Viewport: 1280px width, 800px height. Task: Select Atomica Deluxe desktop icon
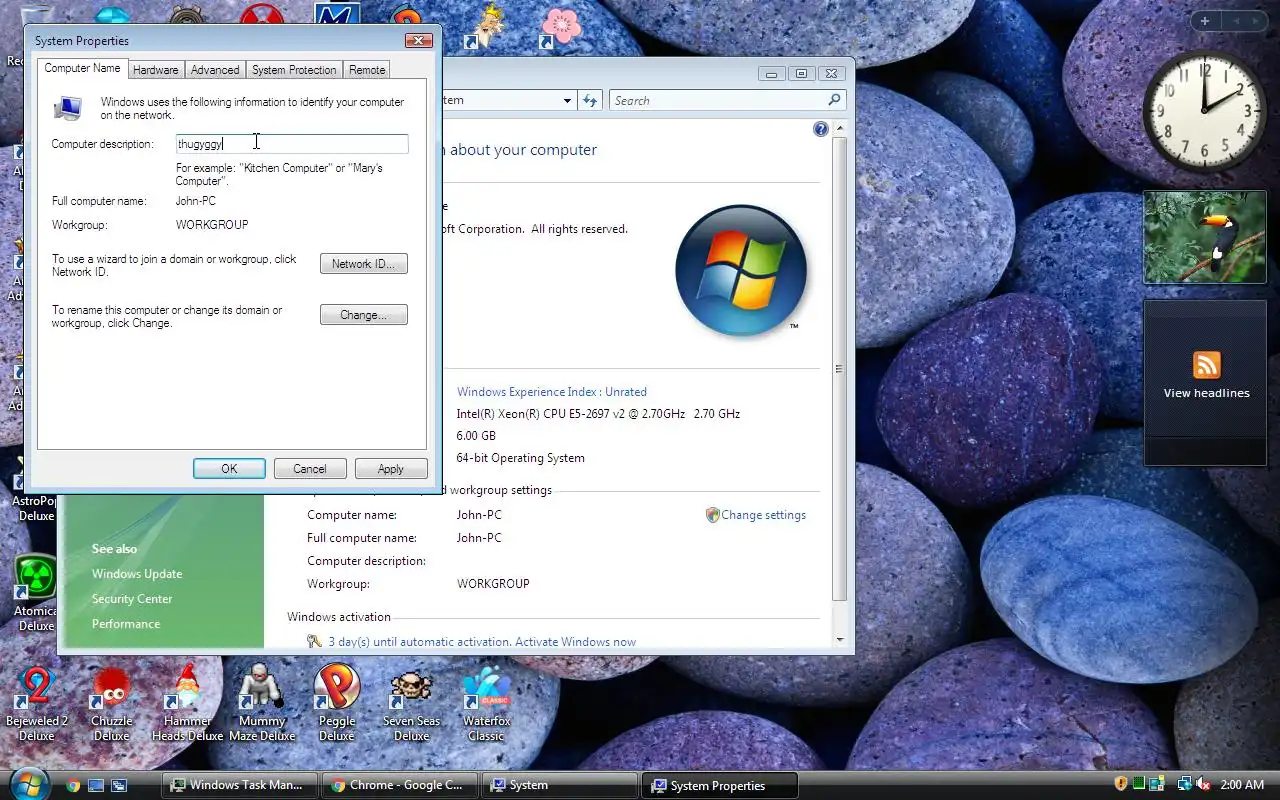(36, 593)
